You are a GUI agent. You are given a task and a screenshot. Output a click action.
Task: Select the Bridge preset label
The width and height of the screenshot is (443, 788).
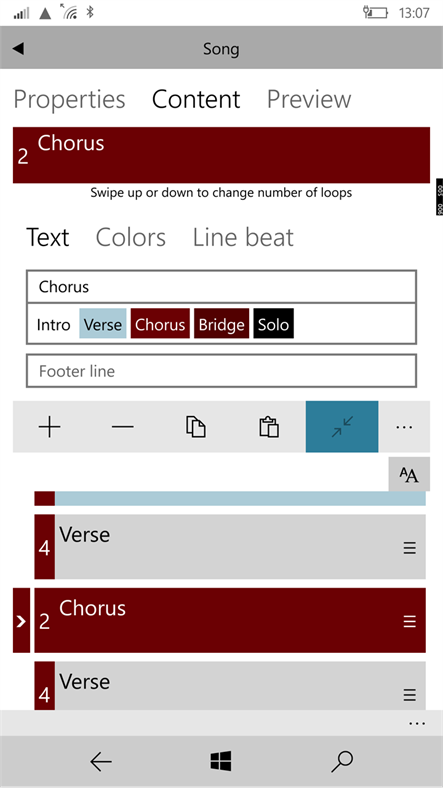pyautogui.click(x=222, y=324)
